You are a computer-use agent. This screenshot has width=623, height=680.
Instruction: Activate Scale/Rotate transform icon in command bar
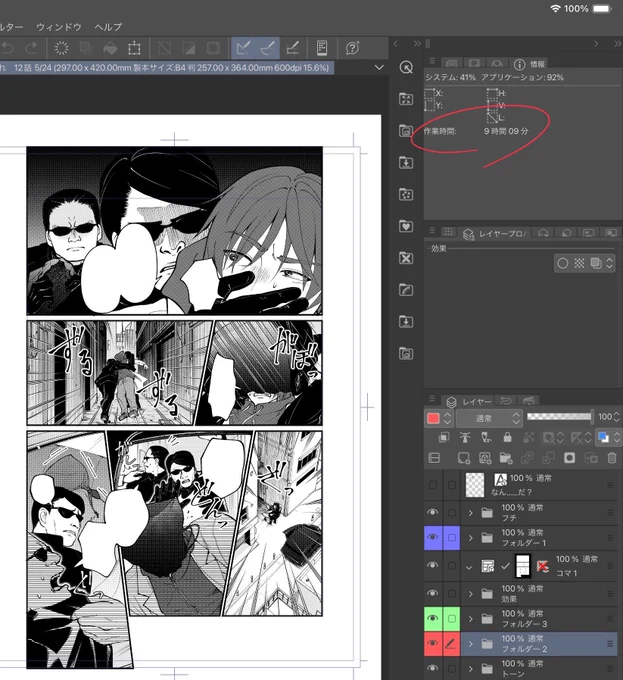coord(134,48)
